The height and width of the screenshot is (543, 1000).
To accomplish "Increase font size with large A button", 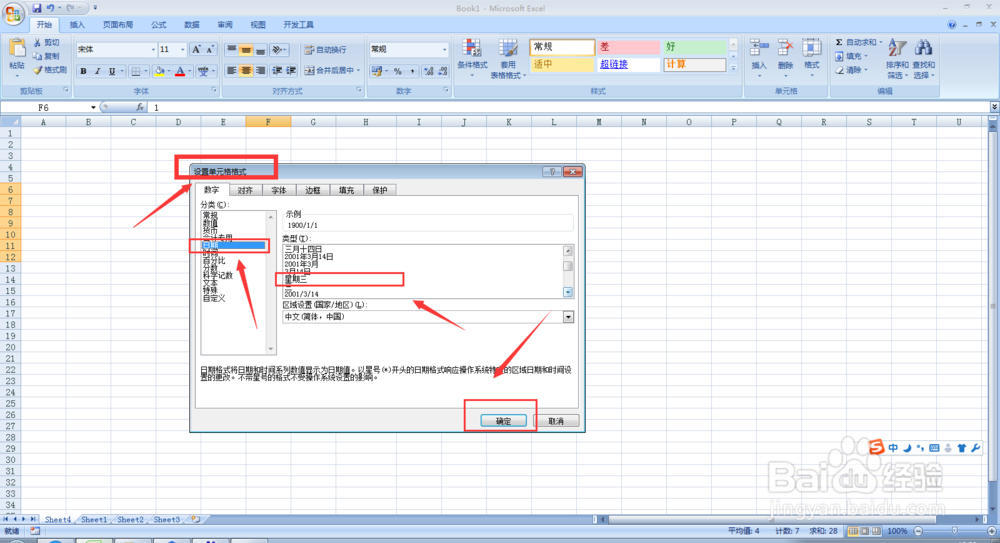I will [x=196, y=50].
